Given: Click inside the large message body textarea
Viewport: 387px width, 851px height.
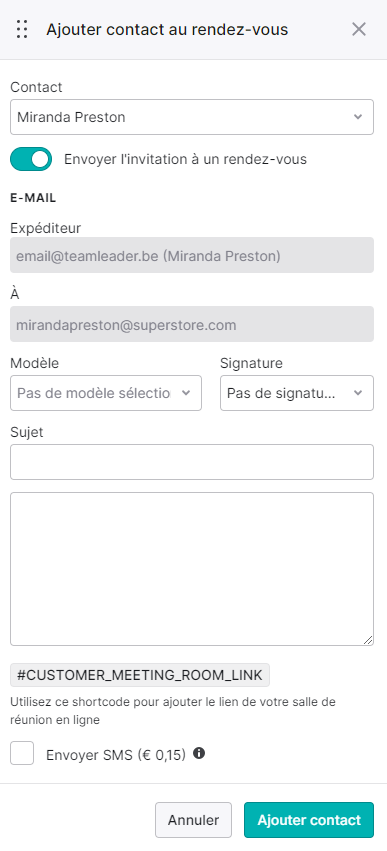Looking at the screenshot, I should point(192,569).
